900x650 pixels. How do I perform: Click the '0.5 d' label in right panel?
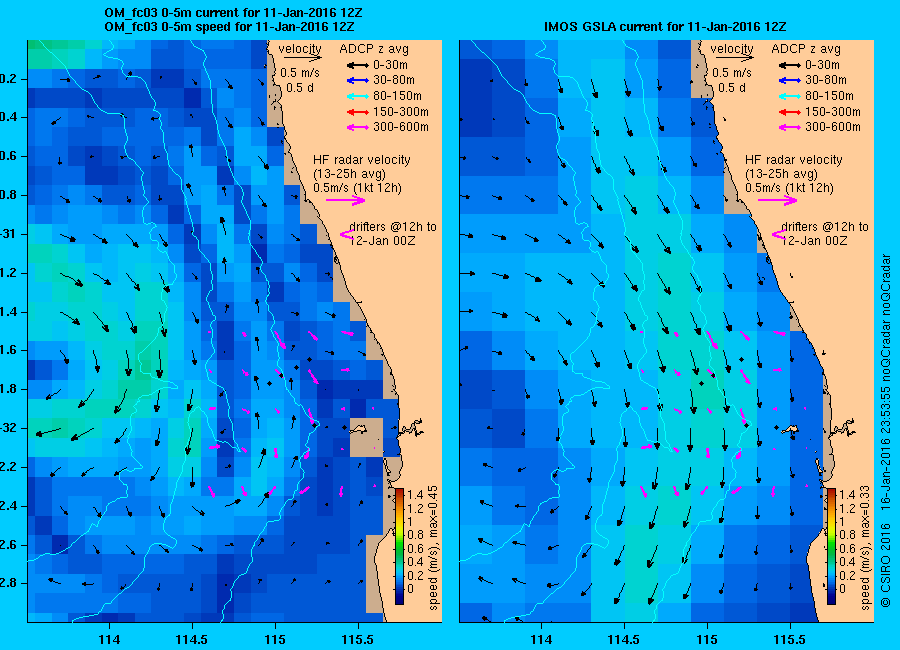732,88
